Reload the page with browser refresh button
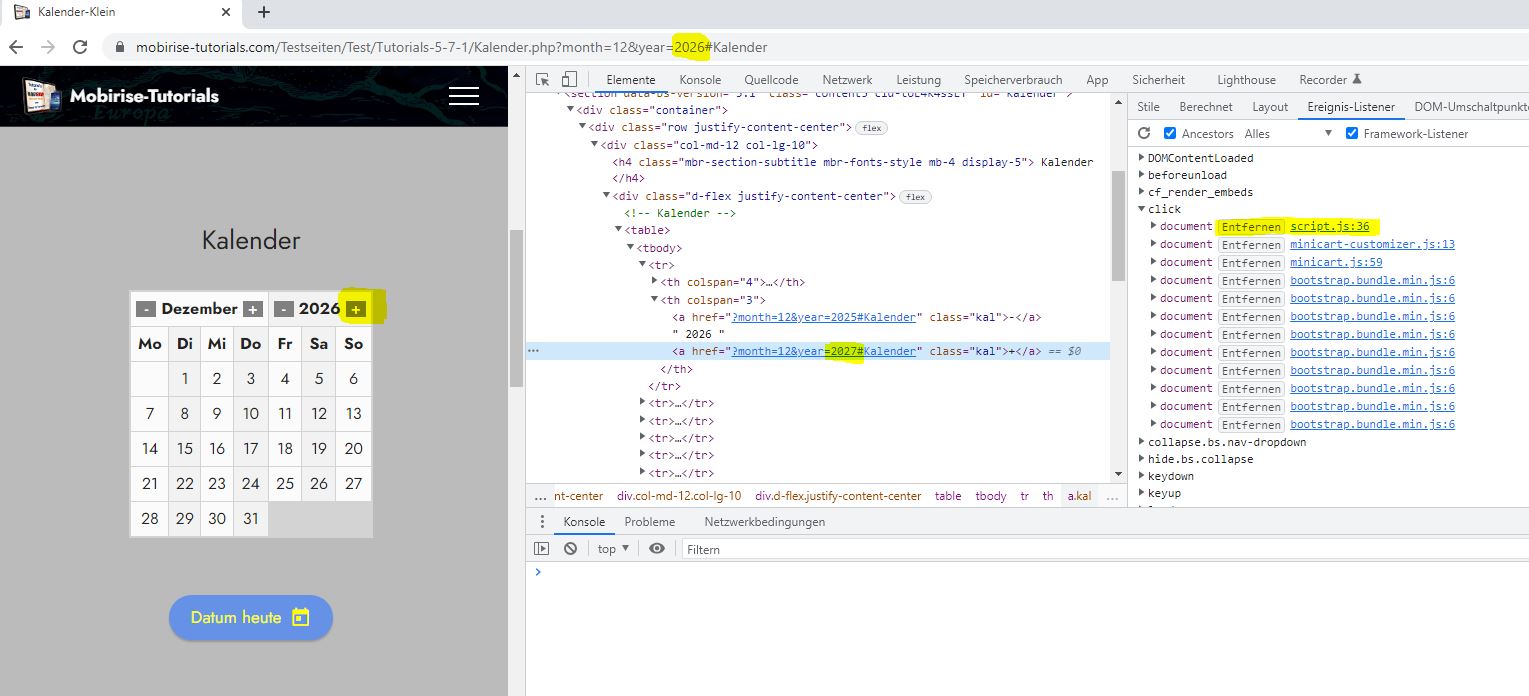1529x696 pixels. point(79,47)
